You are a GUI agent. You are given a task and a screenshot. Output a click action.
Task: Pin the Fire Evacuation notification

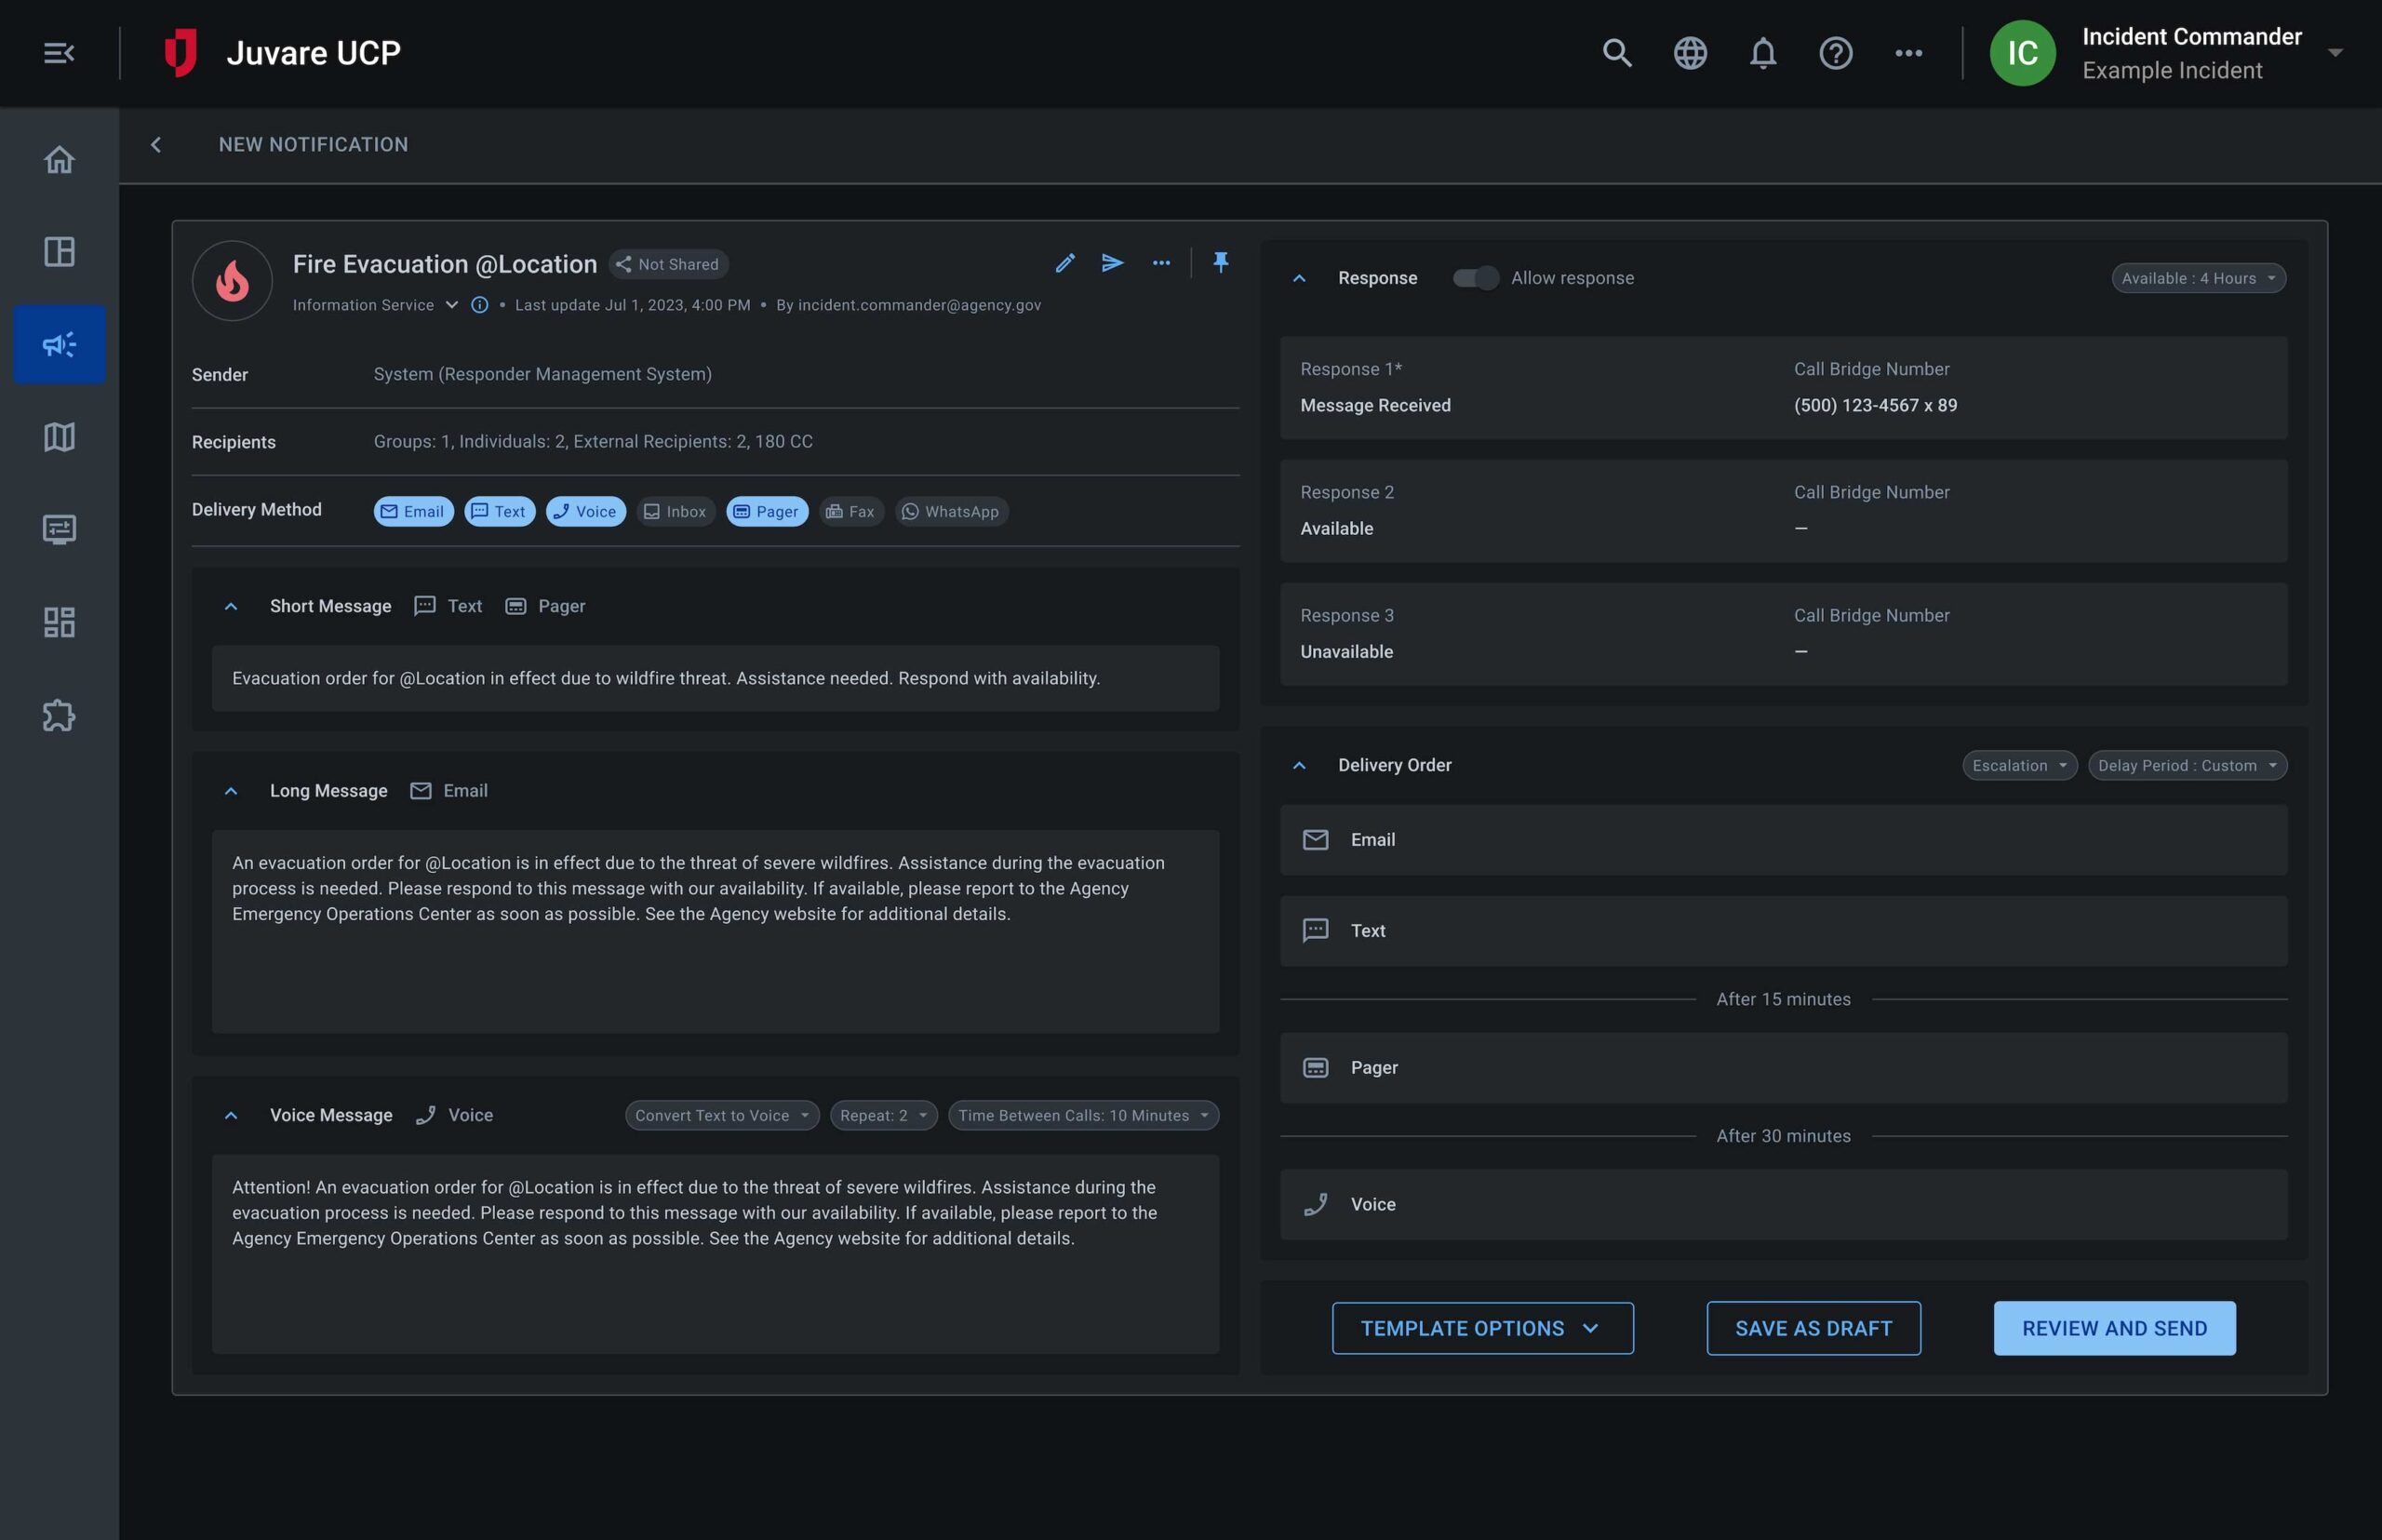tap(1220, 263)
